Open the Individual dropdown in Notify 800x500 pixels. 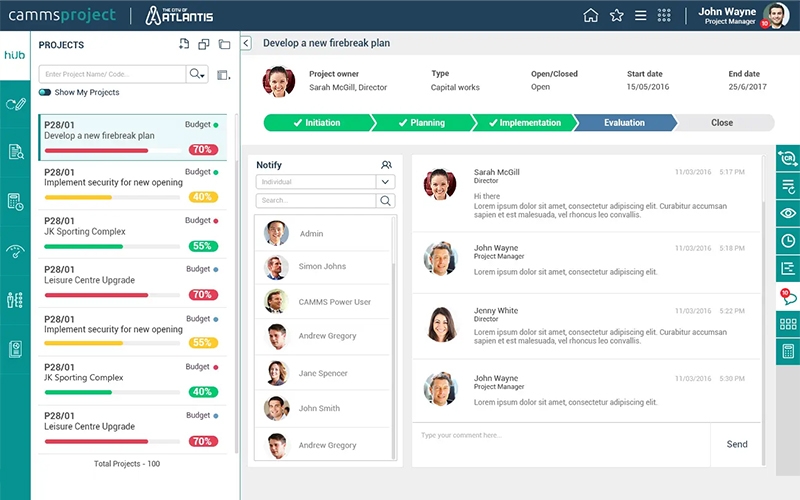pyautogui.click(x=325, y=182)
